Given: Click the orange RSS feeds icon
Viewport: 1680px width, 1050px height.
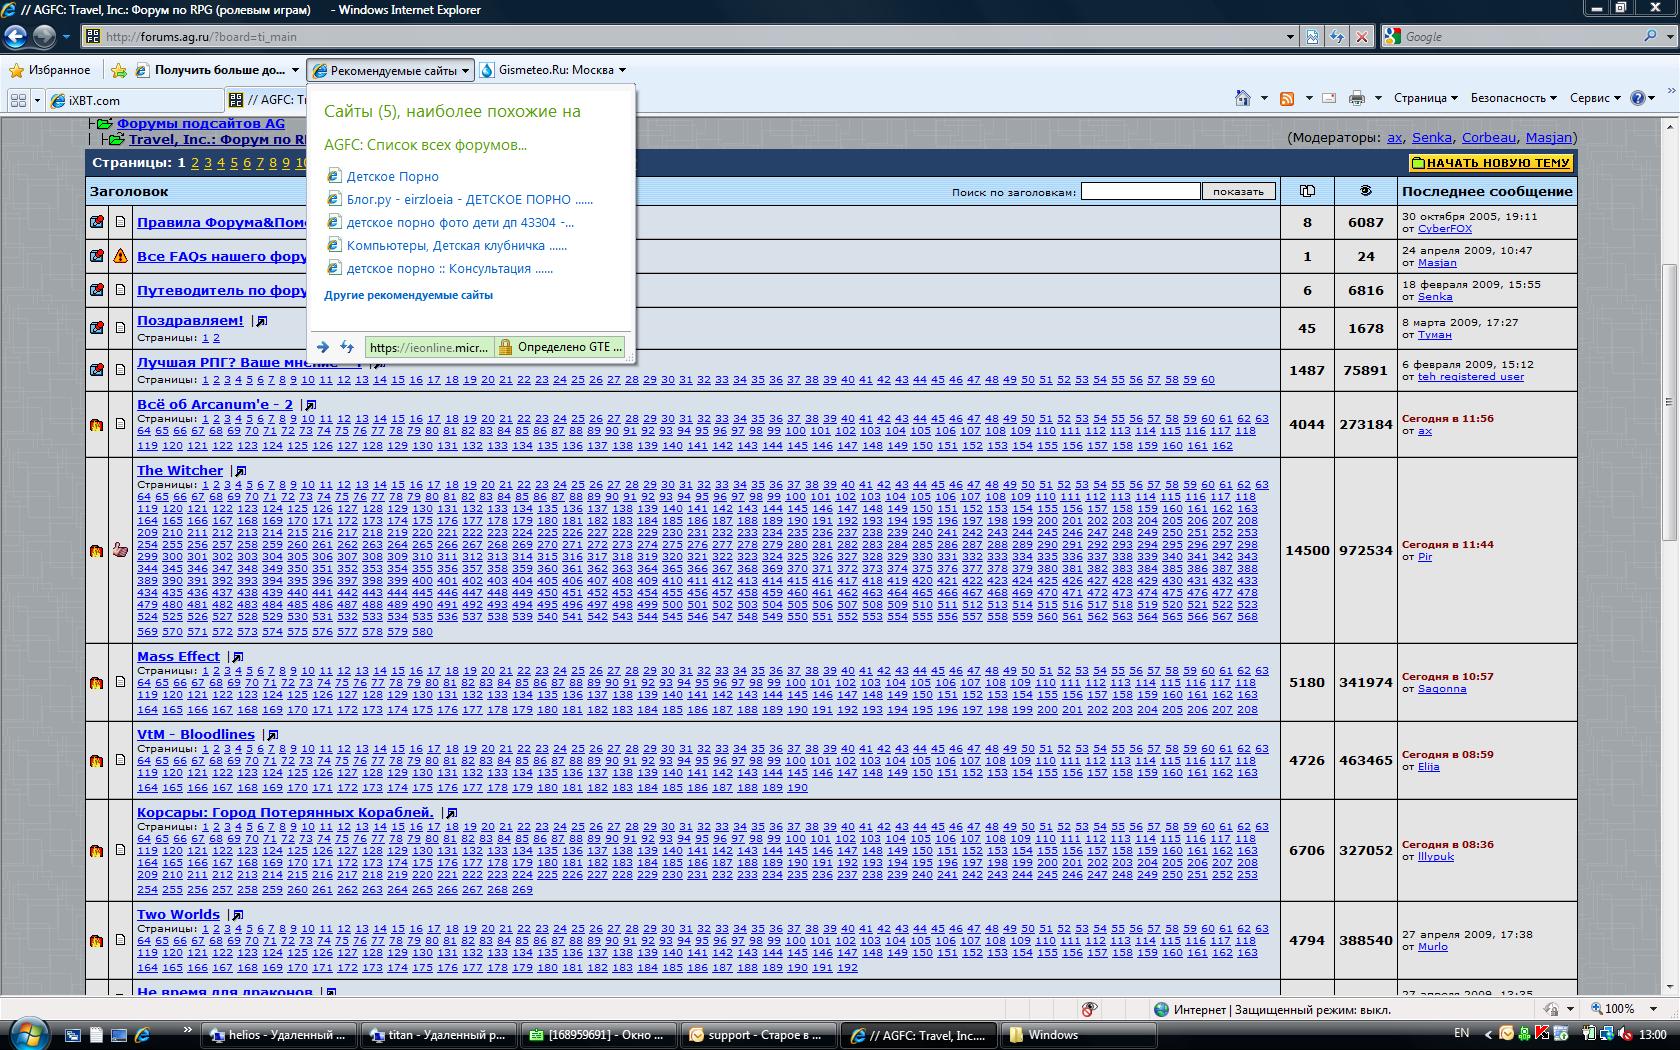Looking at the screenshot, I should coord(1287,98).
